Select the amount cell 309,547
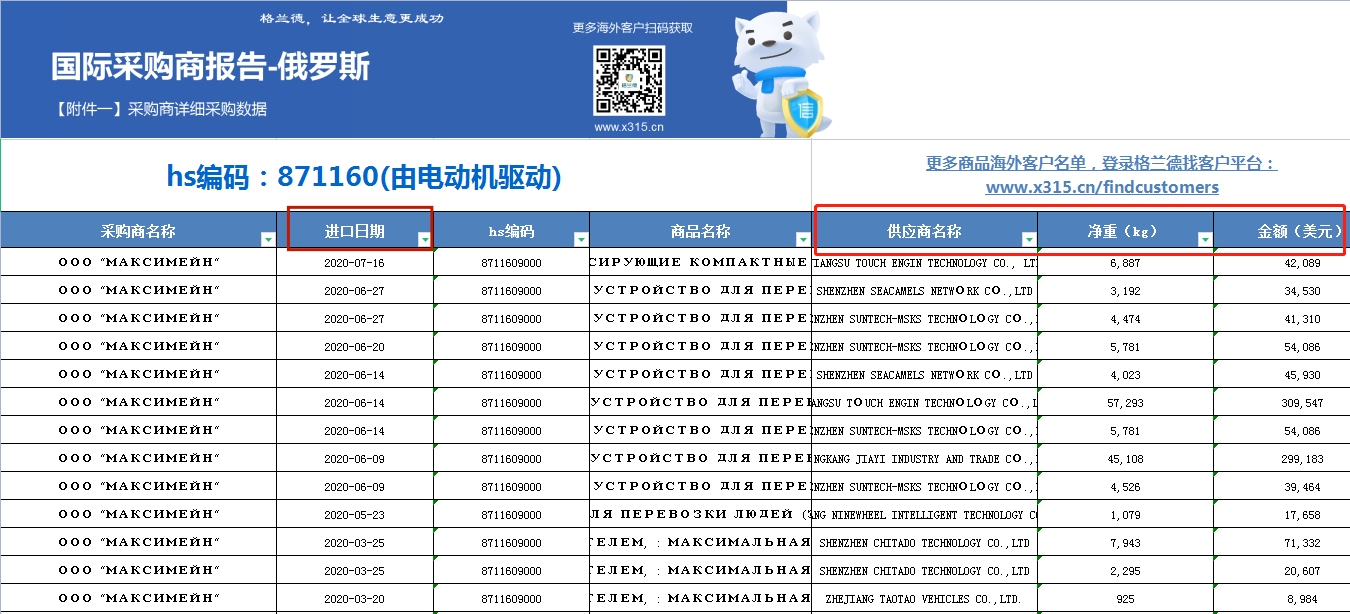 [x=1282, y=403]
